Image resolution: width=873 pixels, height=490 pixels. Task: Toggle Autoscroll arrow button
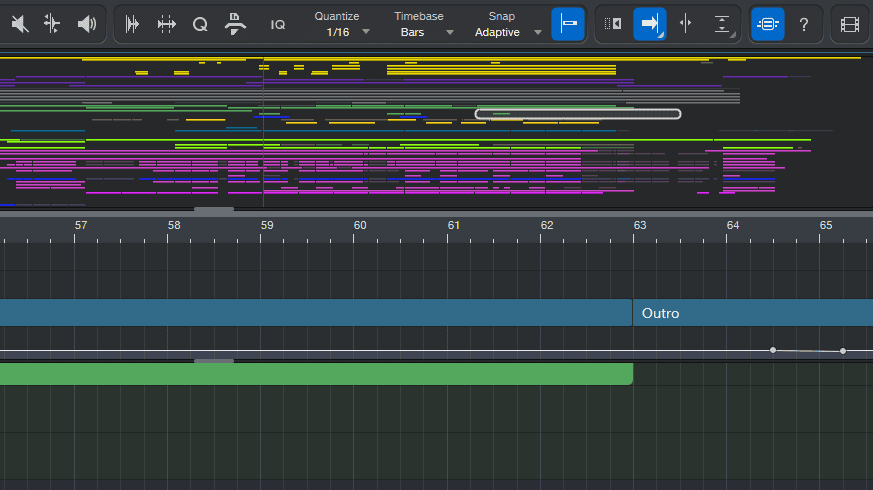(650, 24)
